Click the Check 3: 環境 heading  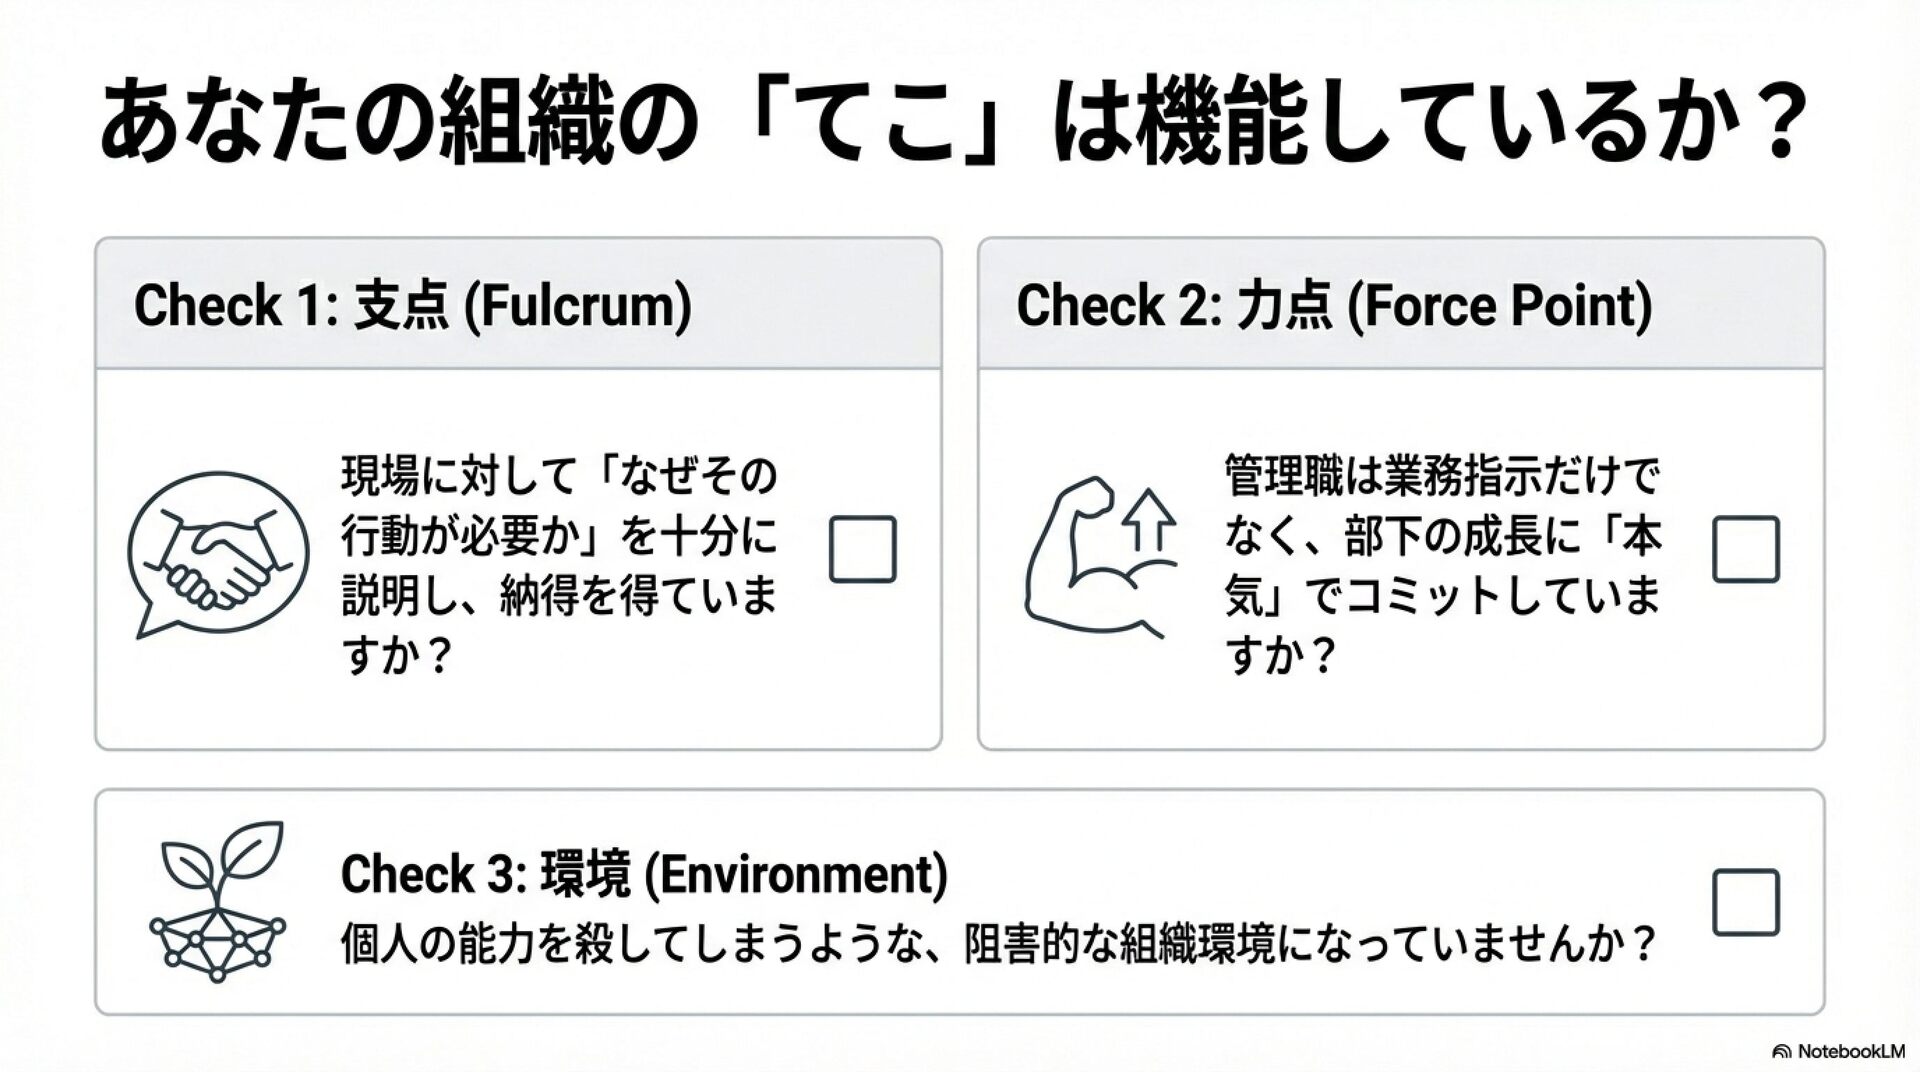point(643,874)
